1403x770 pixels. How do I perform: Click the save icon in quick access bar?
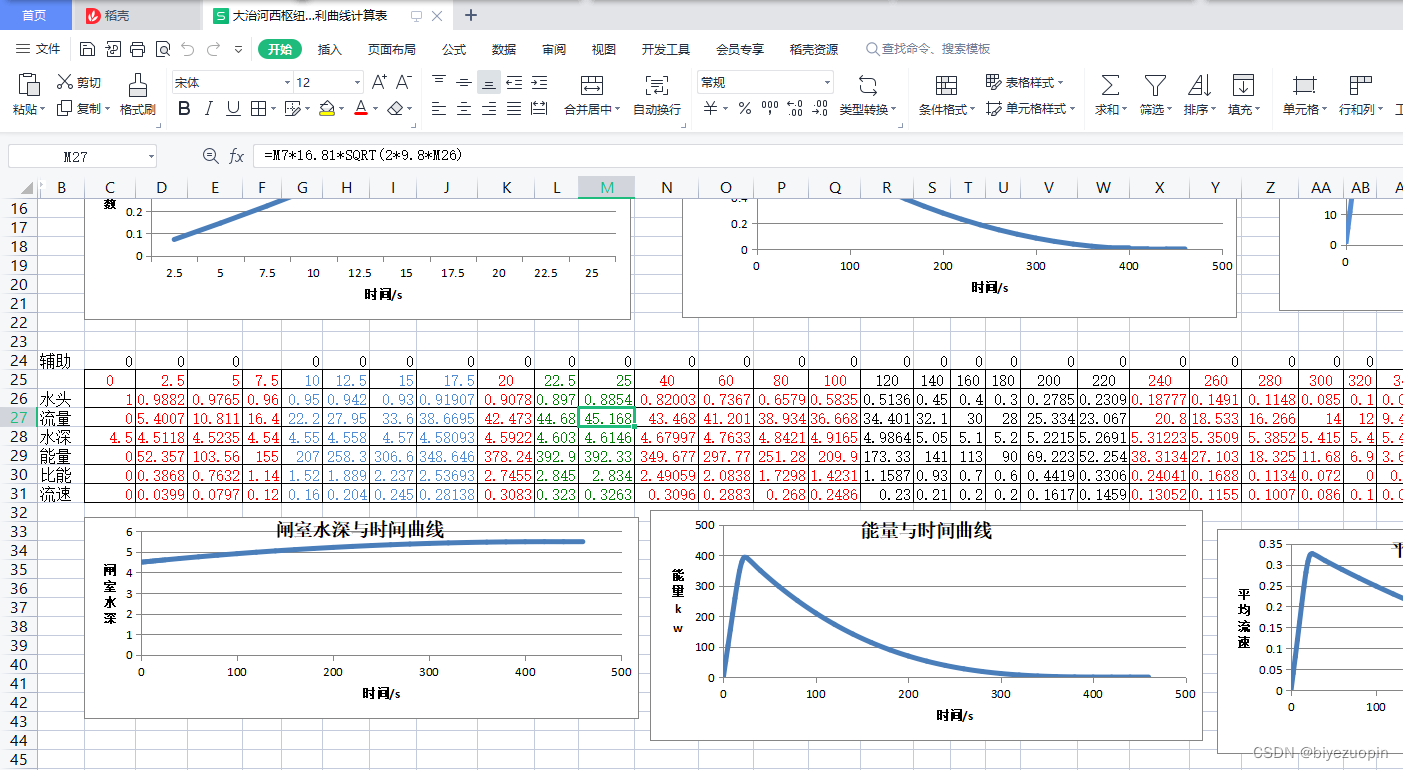[87, 49]
